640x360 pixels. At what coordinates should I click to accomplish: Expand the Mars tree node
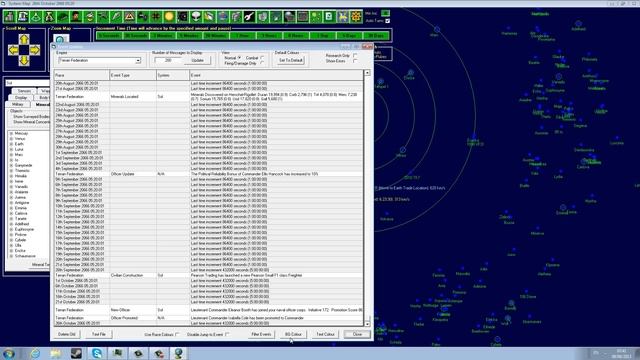tap(11, 155)
